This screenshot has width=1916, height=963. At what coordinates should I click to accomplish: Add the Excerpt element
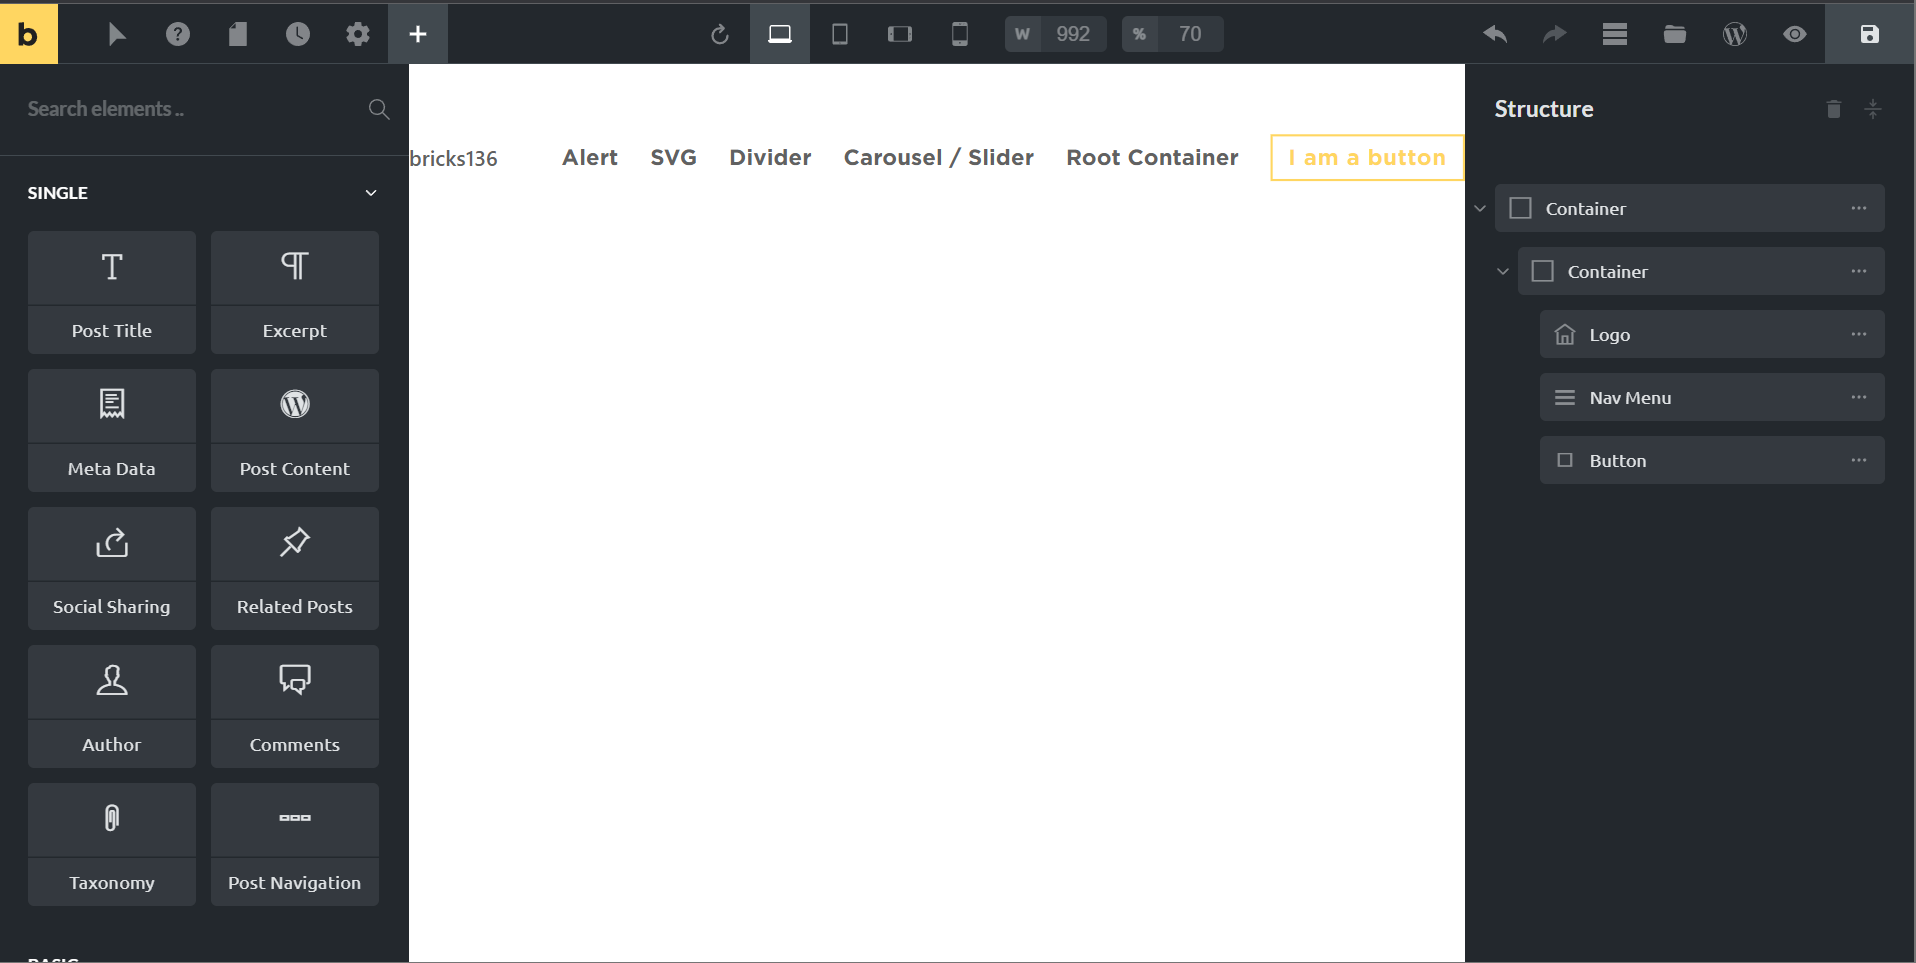pyautogui.click(x=295, y=292)
